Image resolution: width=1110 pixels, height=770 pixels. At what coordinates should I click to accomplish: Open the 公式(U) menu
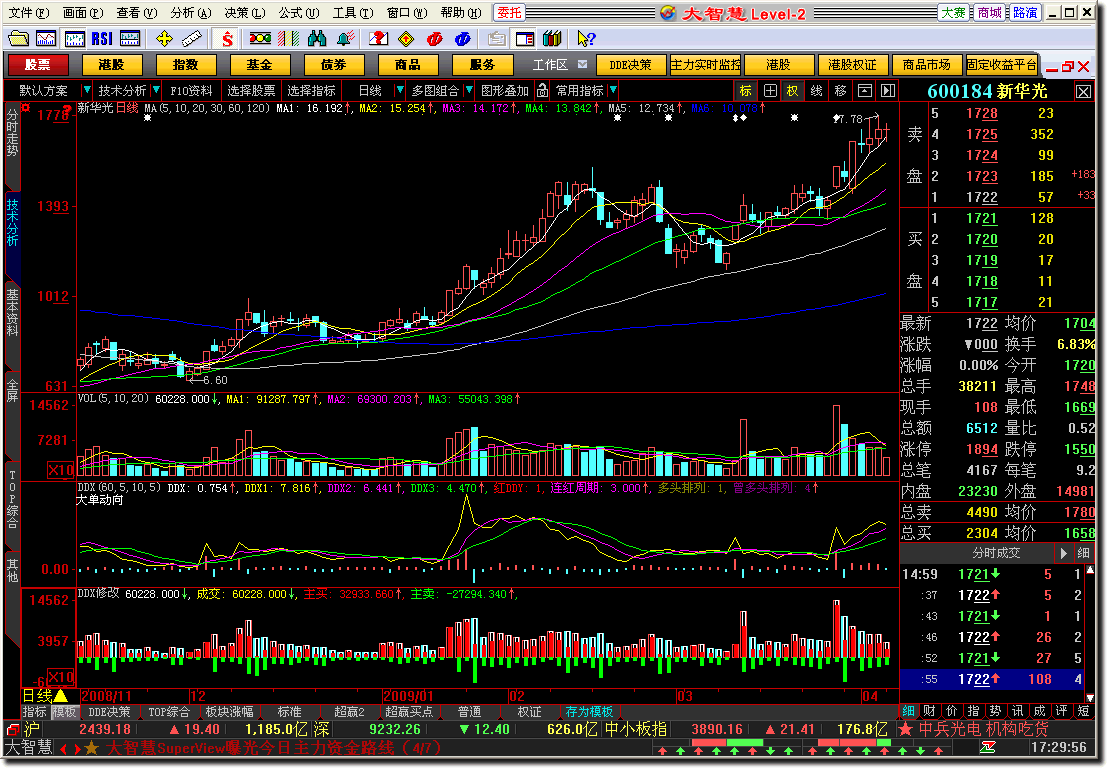[x=298, y=13]
